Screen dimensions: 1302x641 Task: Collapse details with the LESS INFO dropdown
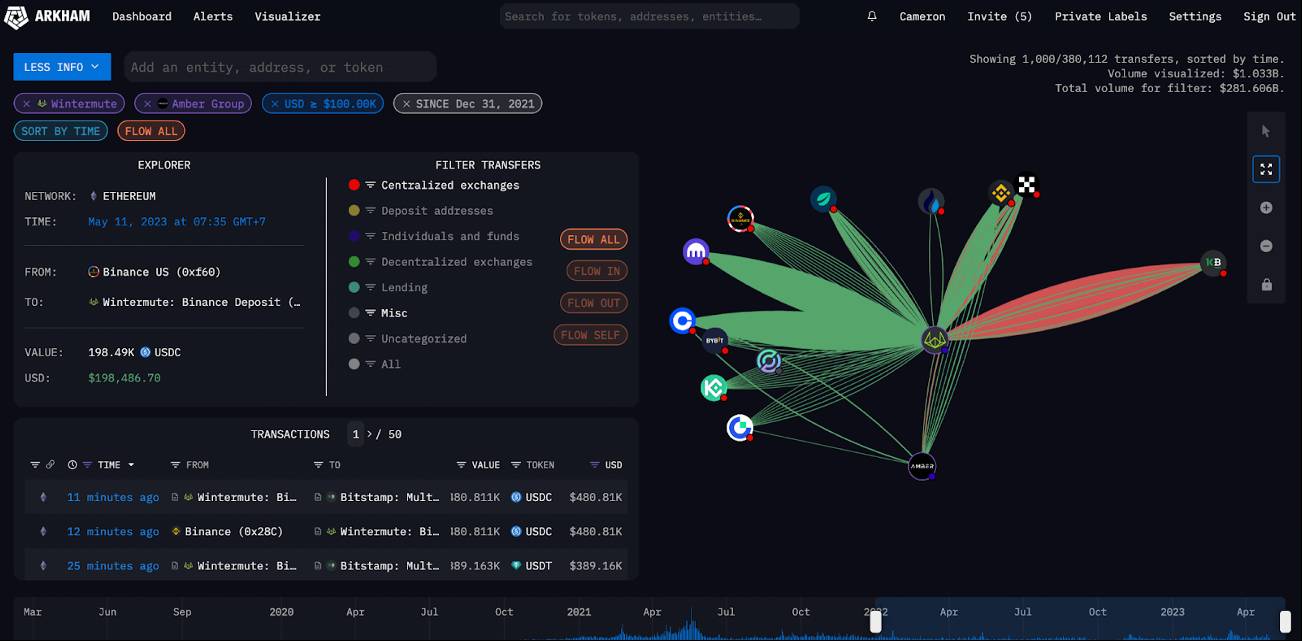[x=62, y=67]
